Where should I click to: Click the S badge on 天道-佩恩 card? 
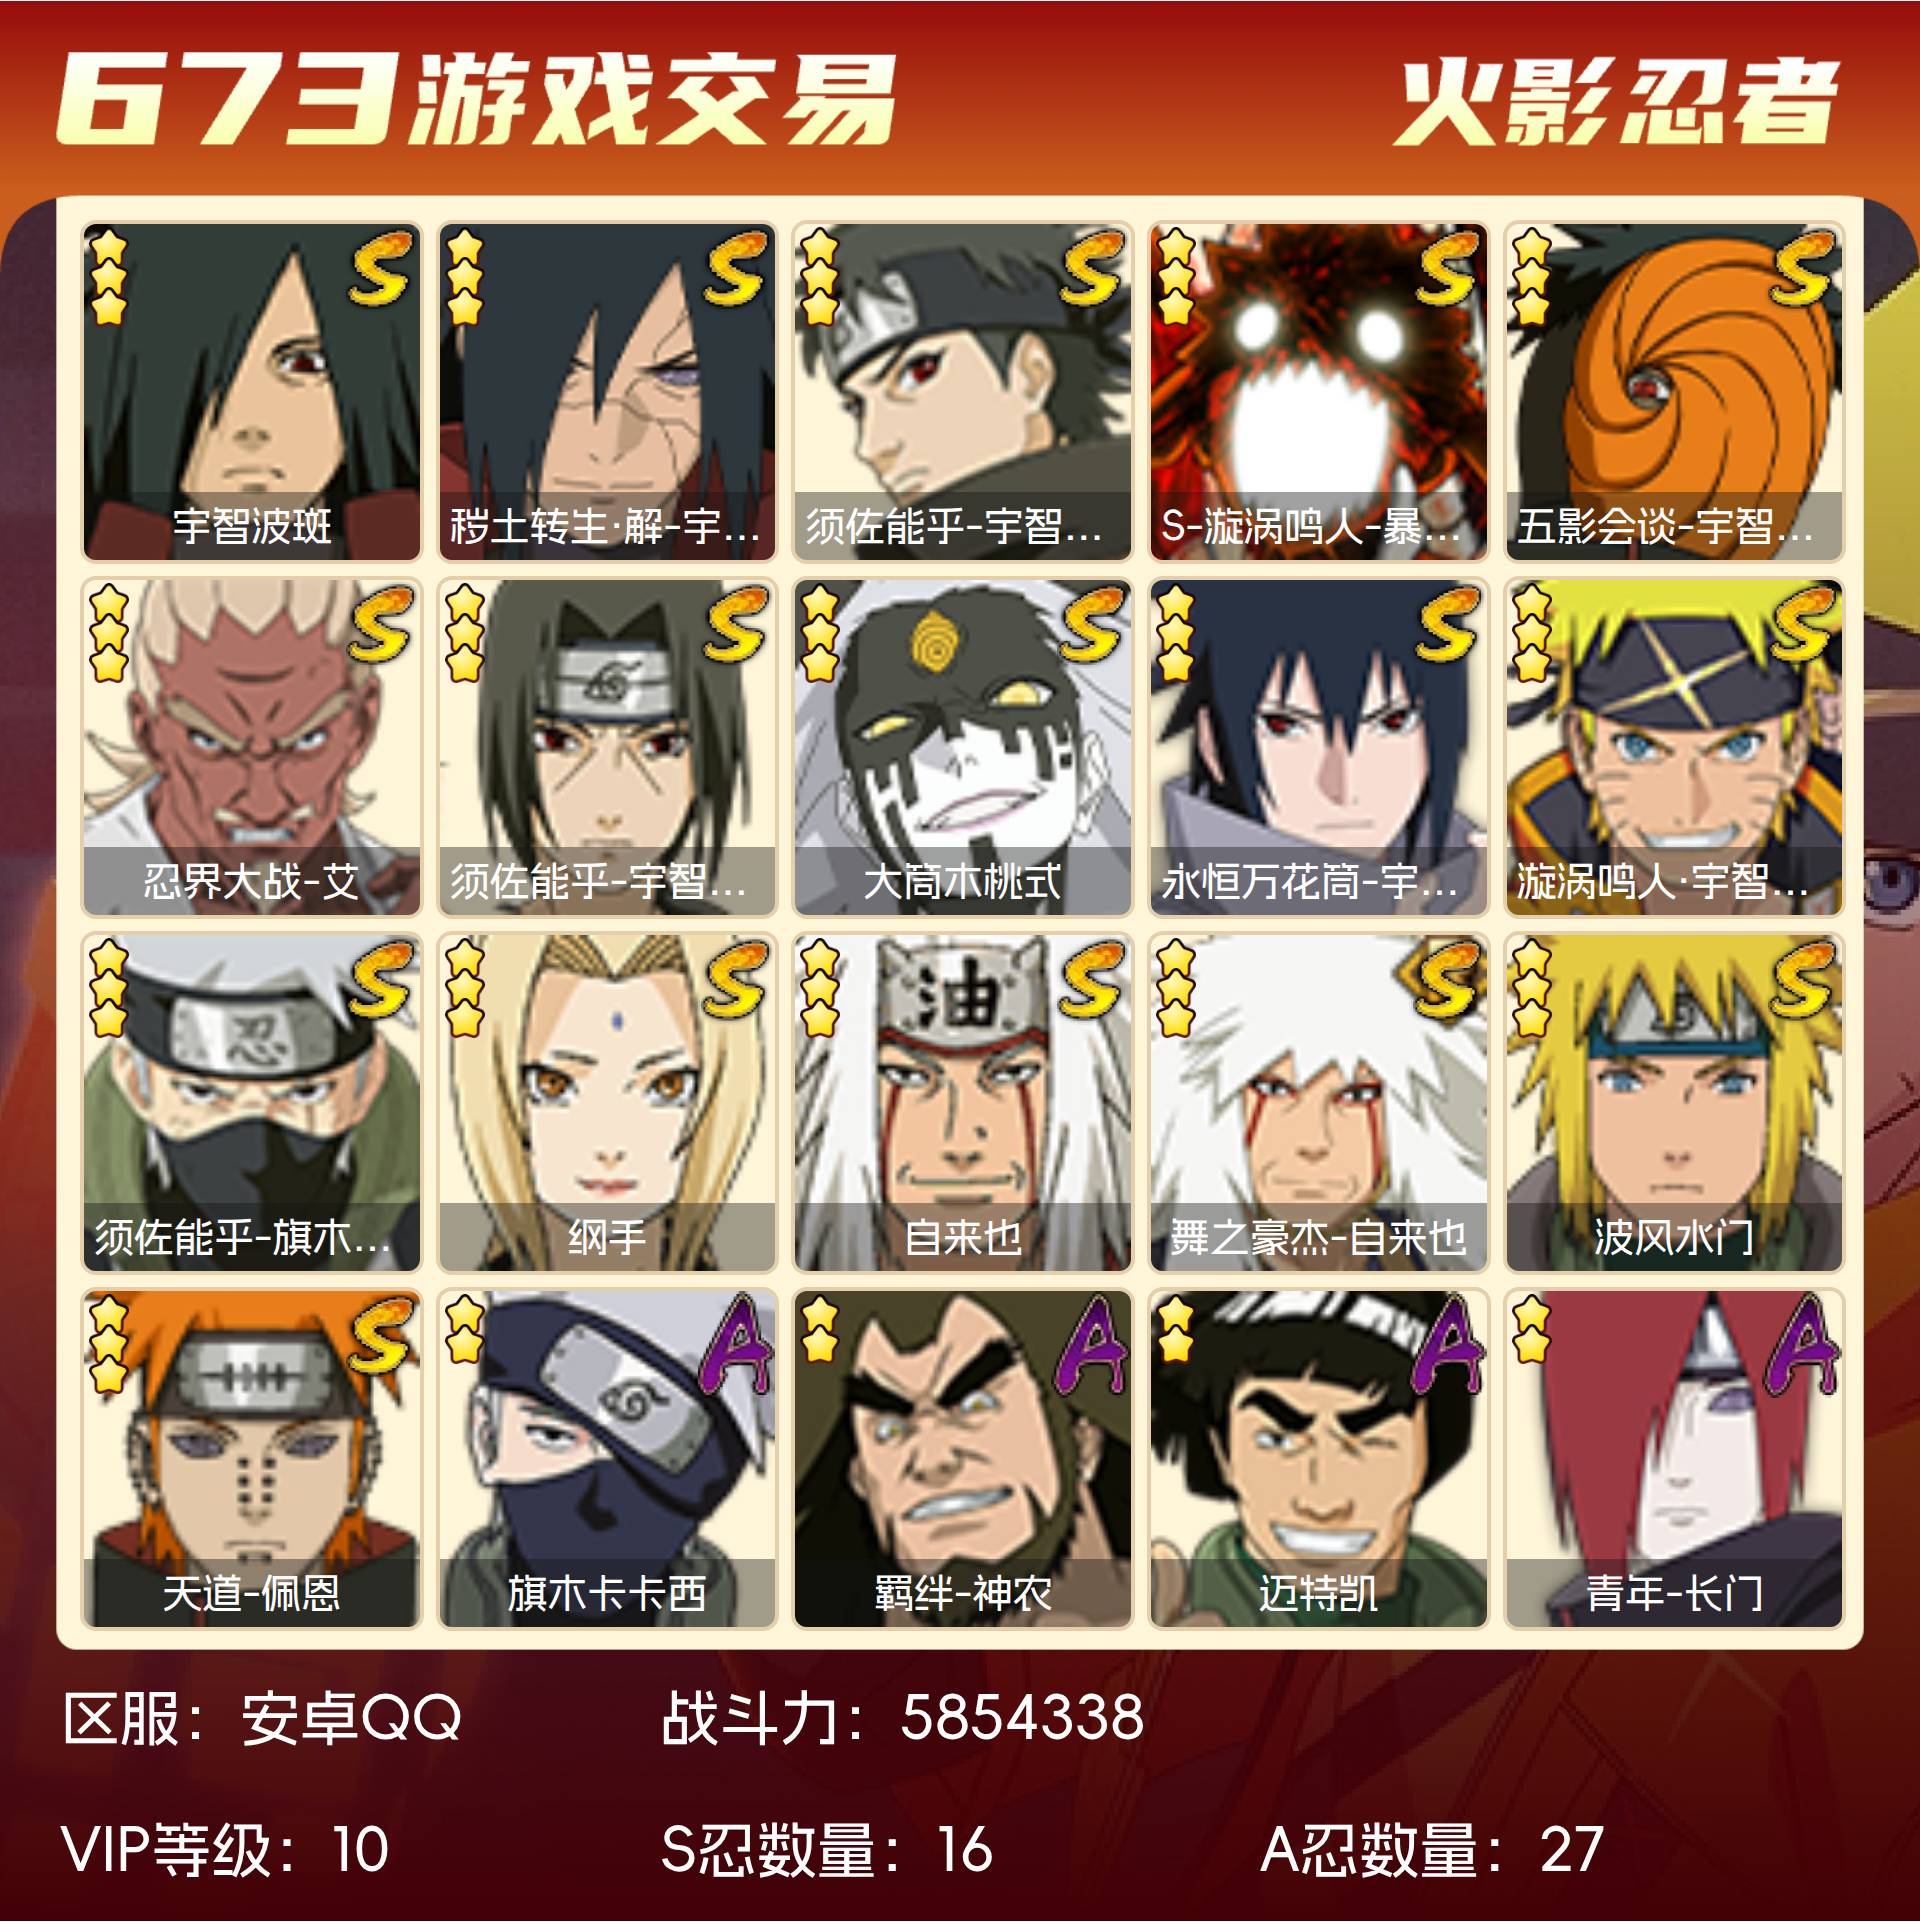(x=381, y=1335)
